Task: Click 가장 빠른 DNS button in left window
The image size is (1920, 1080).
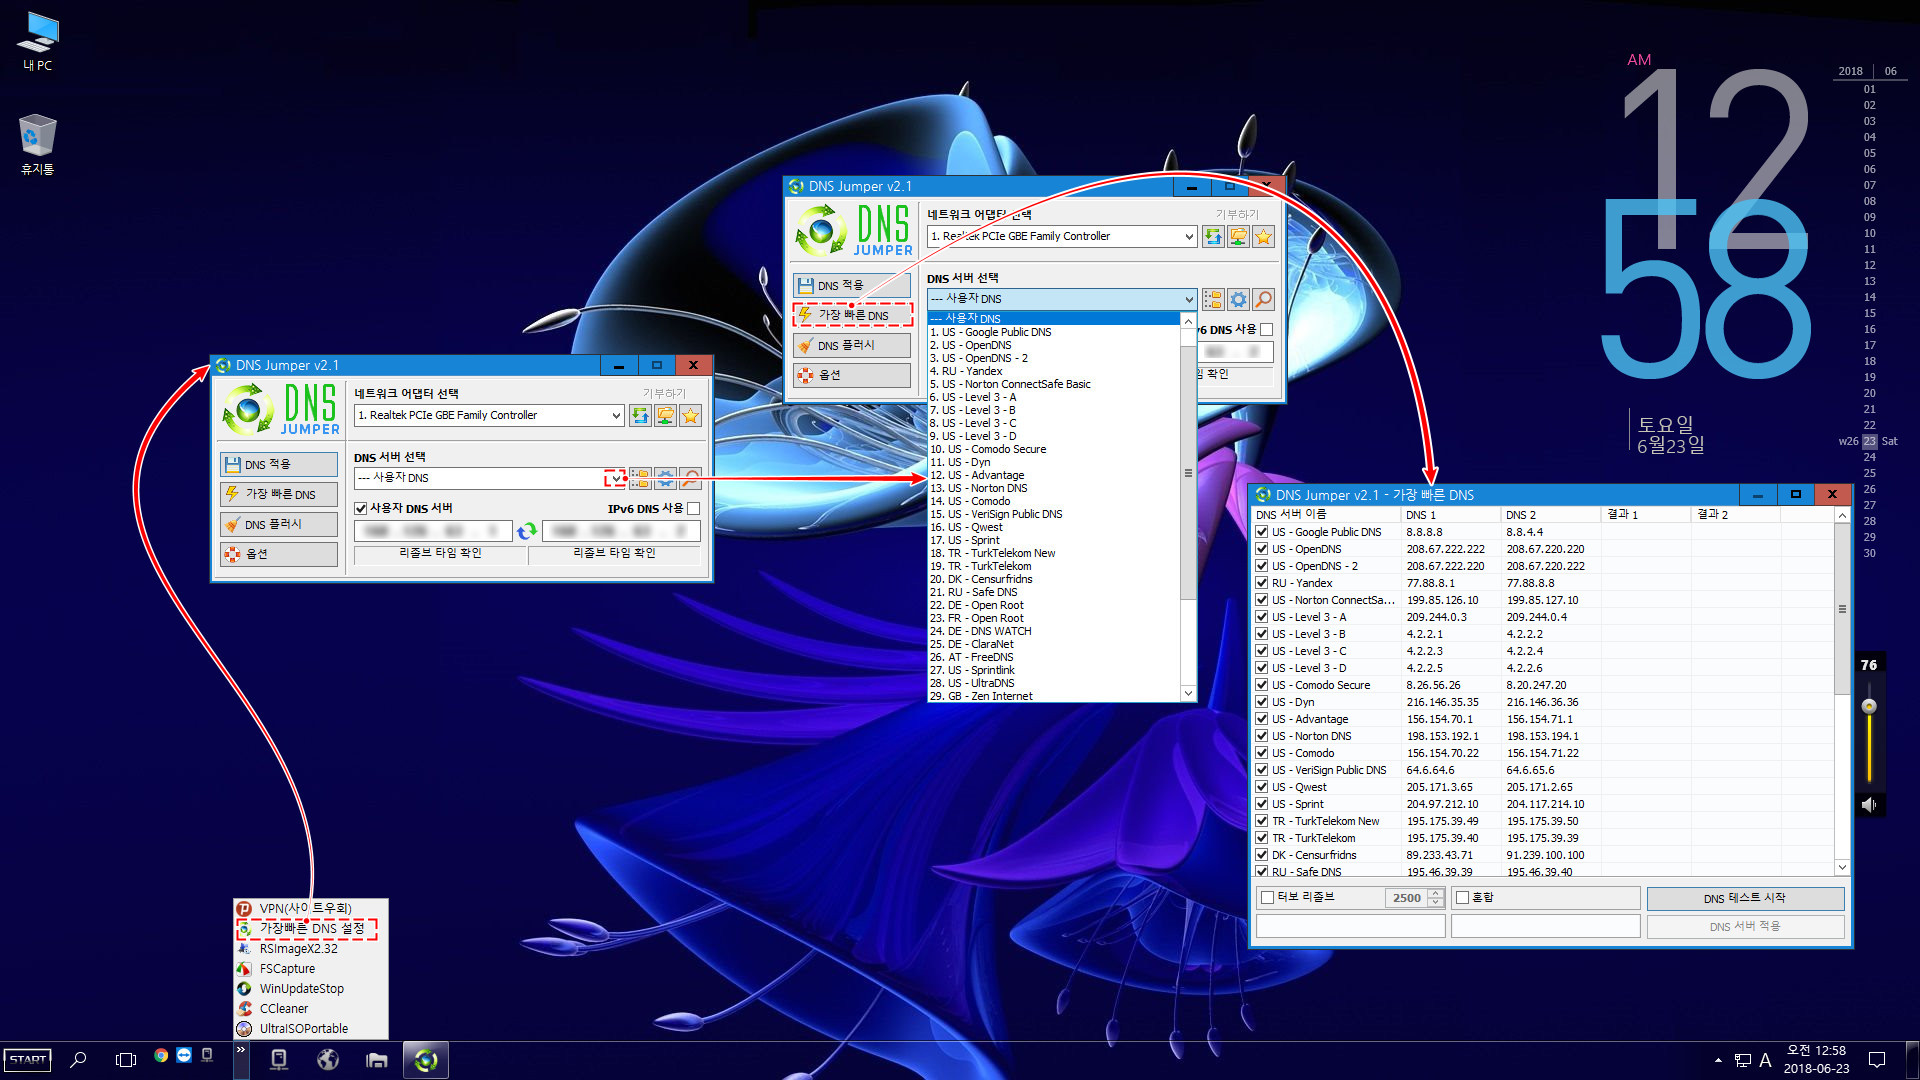Action: coord(279,494)
